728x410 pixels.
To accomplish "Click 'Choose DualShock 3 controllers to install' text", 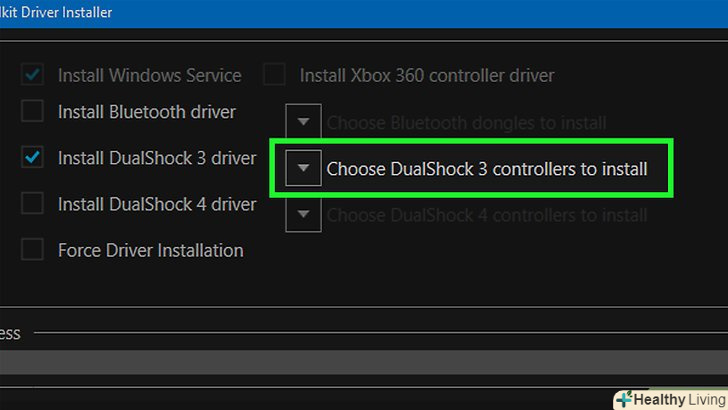I will 487,169.
